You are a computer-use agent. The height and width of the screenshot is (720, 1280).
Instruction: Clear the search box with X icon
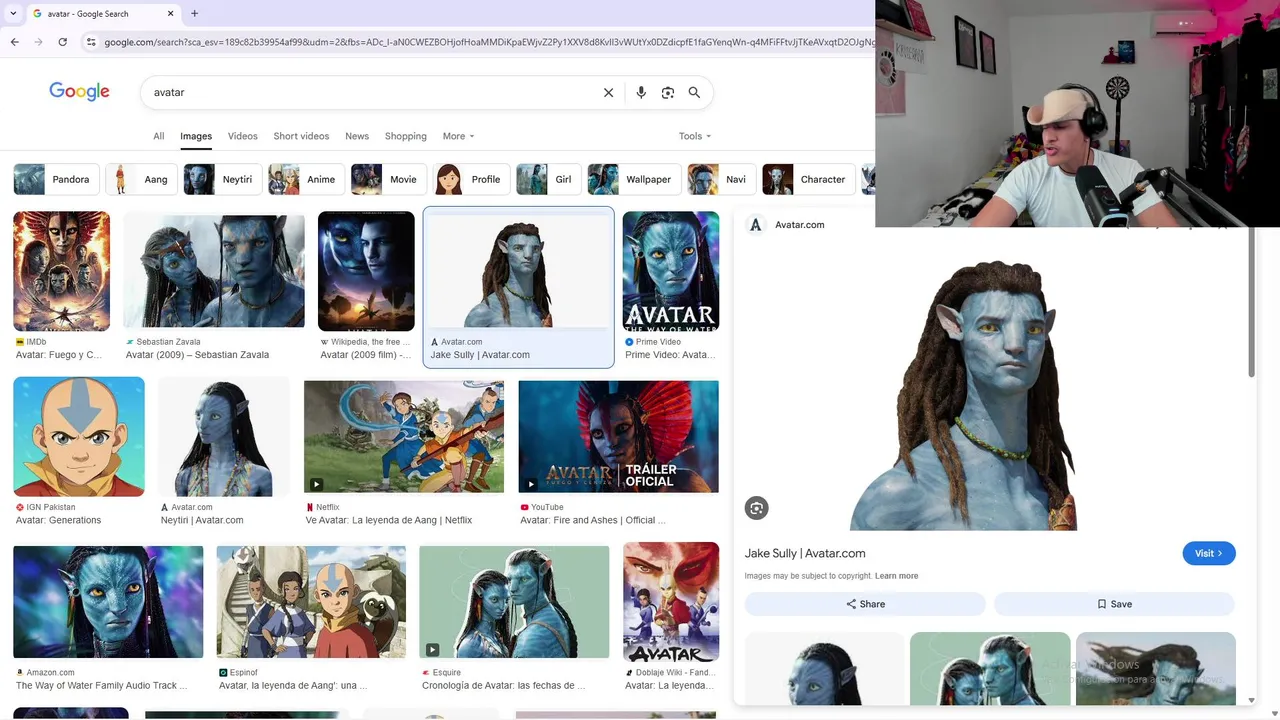pos(608,92)
